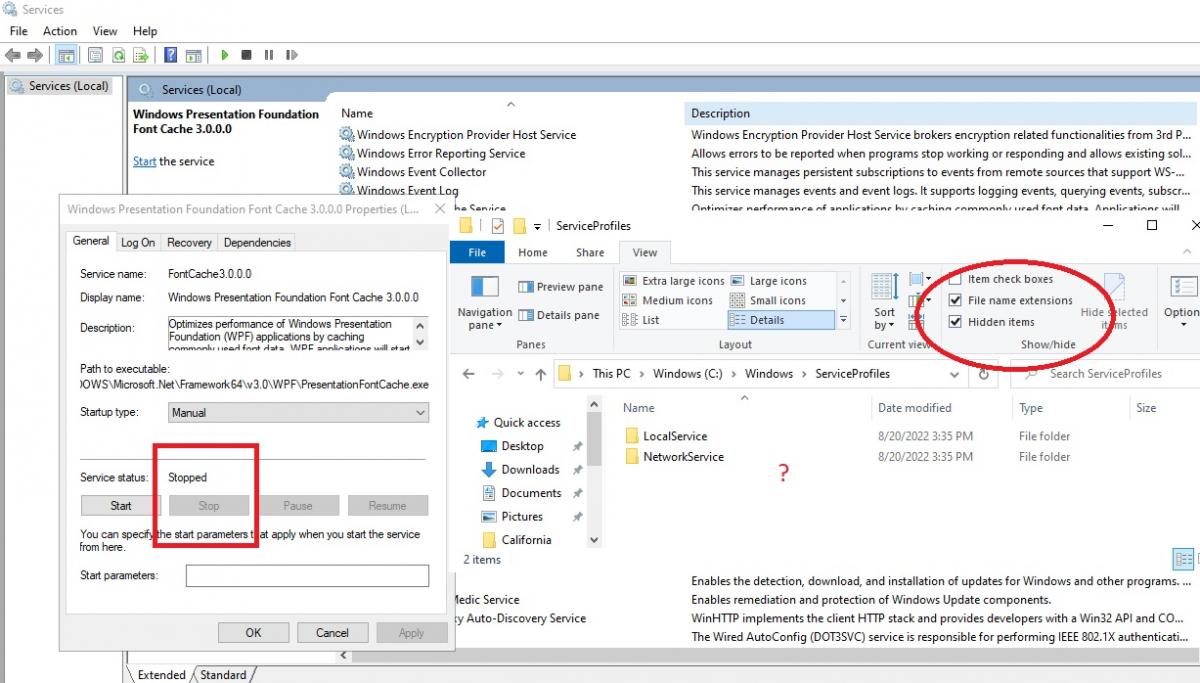Screen dimensions: 1200x683
Task: Open Properties from the Services toolbar icon
Action: [95, 55]
